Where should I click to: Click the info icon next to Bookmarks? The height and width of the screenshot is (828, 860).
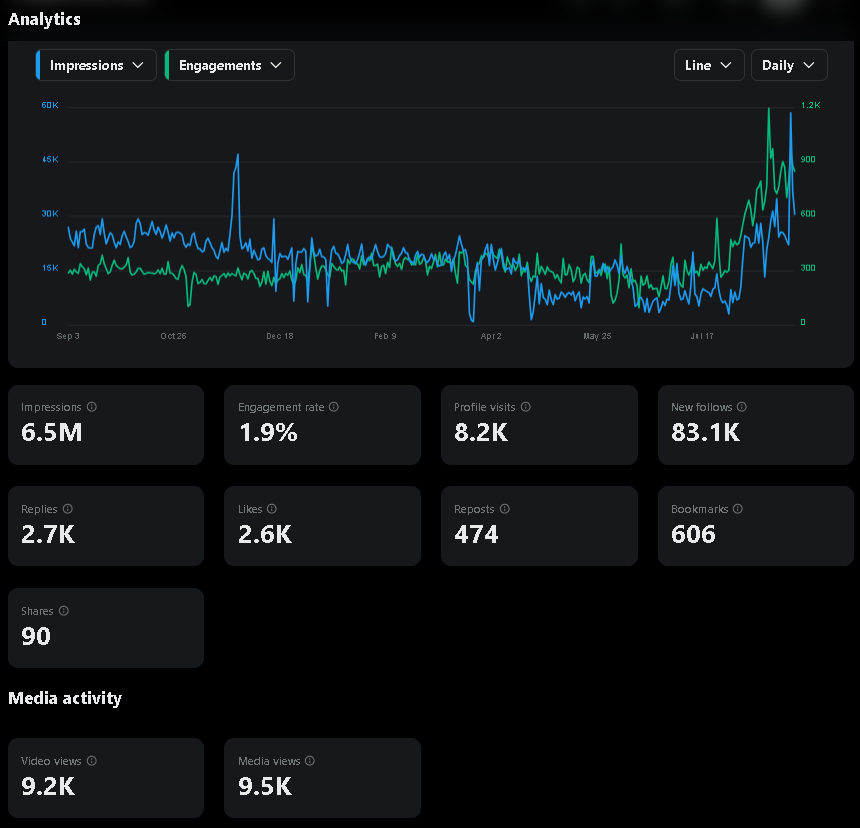[x=737, y=509]
